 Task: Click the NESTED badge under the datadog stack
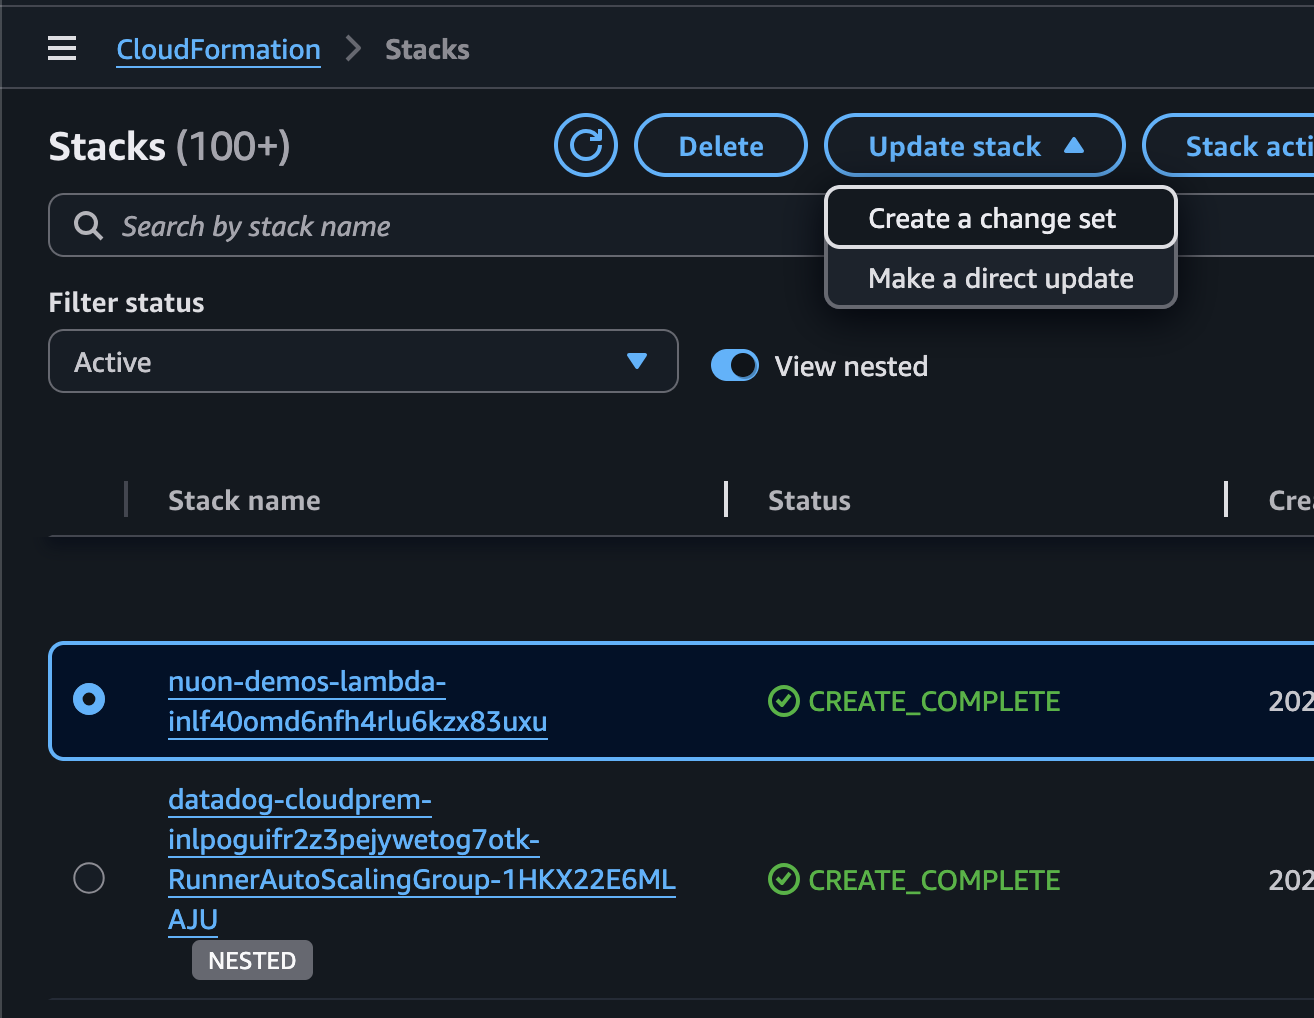(251, 959)
